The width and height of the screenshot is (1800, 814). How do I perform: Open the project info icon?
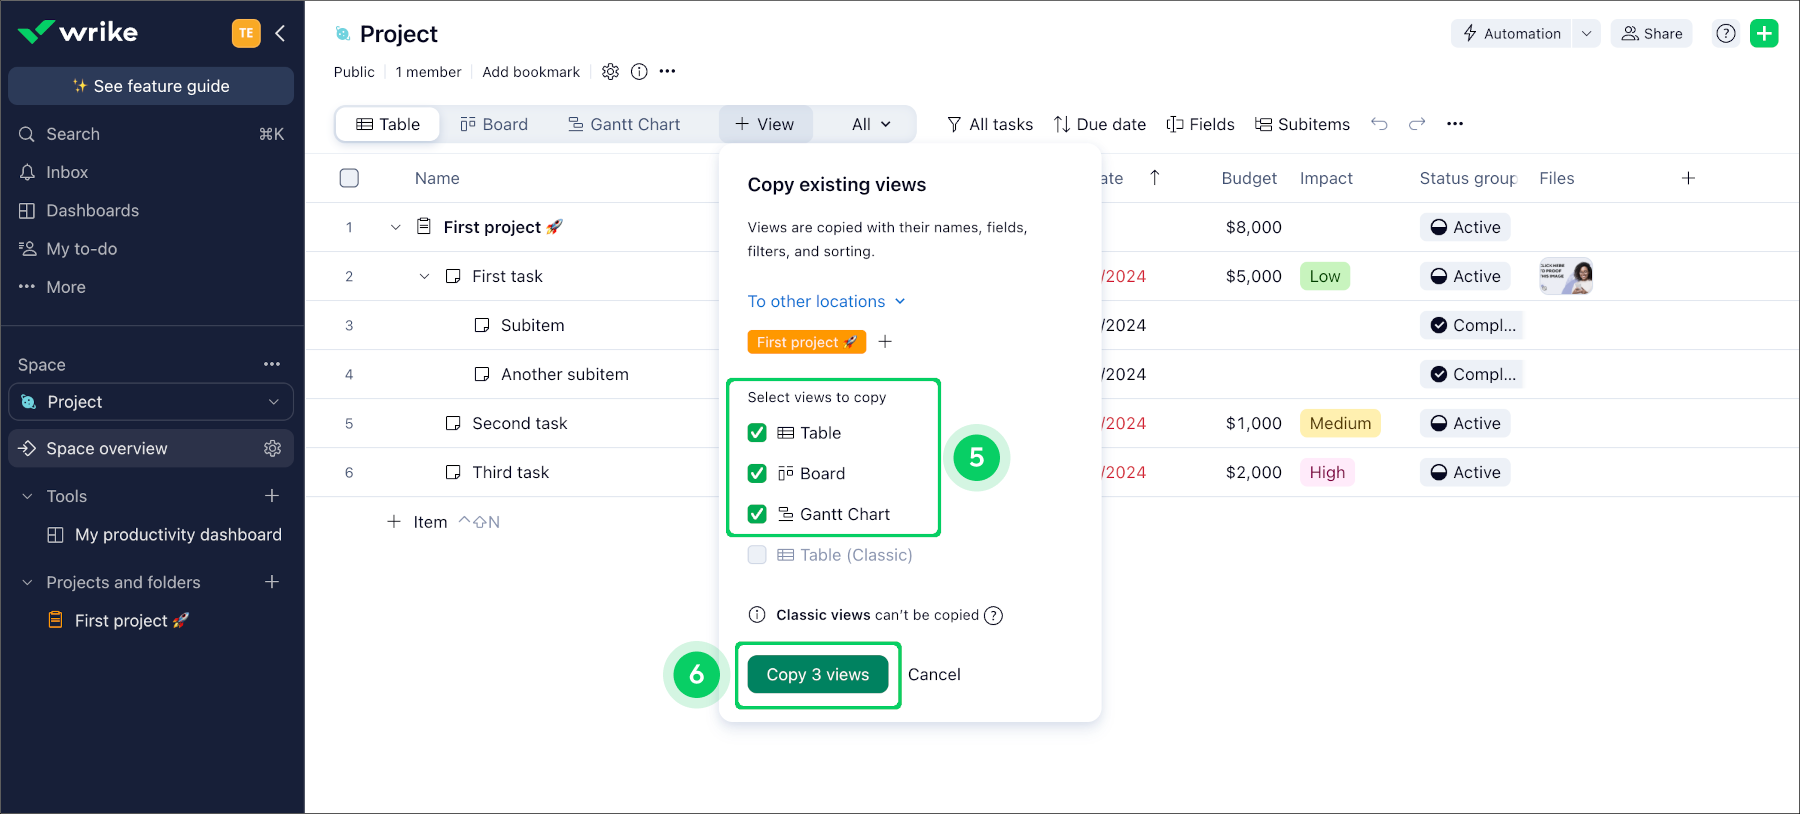tap(639, 72)
